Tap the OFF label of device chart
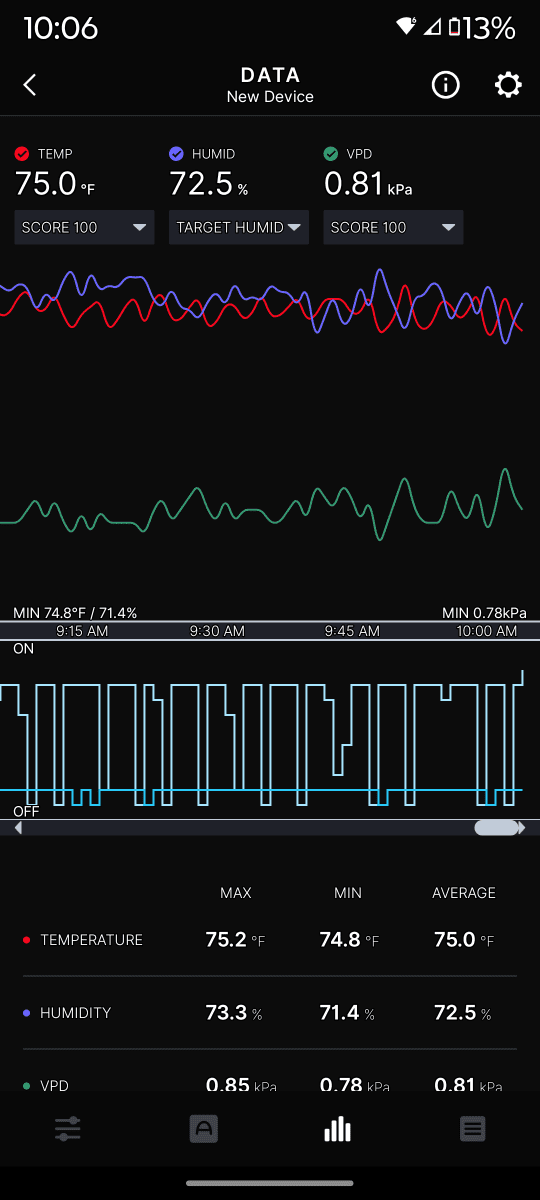The width and height of the screenshot is (540, 1200). tap(26, 811)
